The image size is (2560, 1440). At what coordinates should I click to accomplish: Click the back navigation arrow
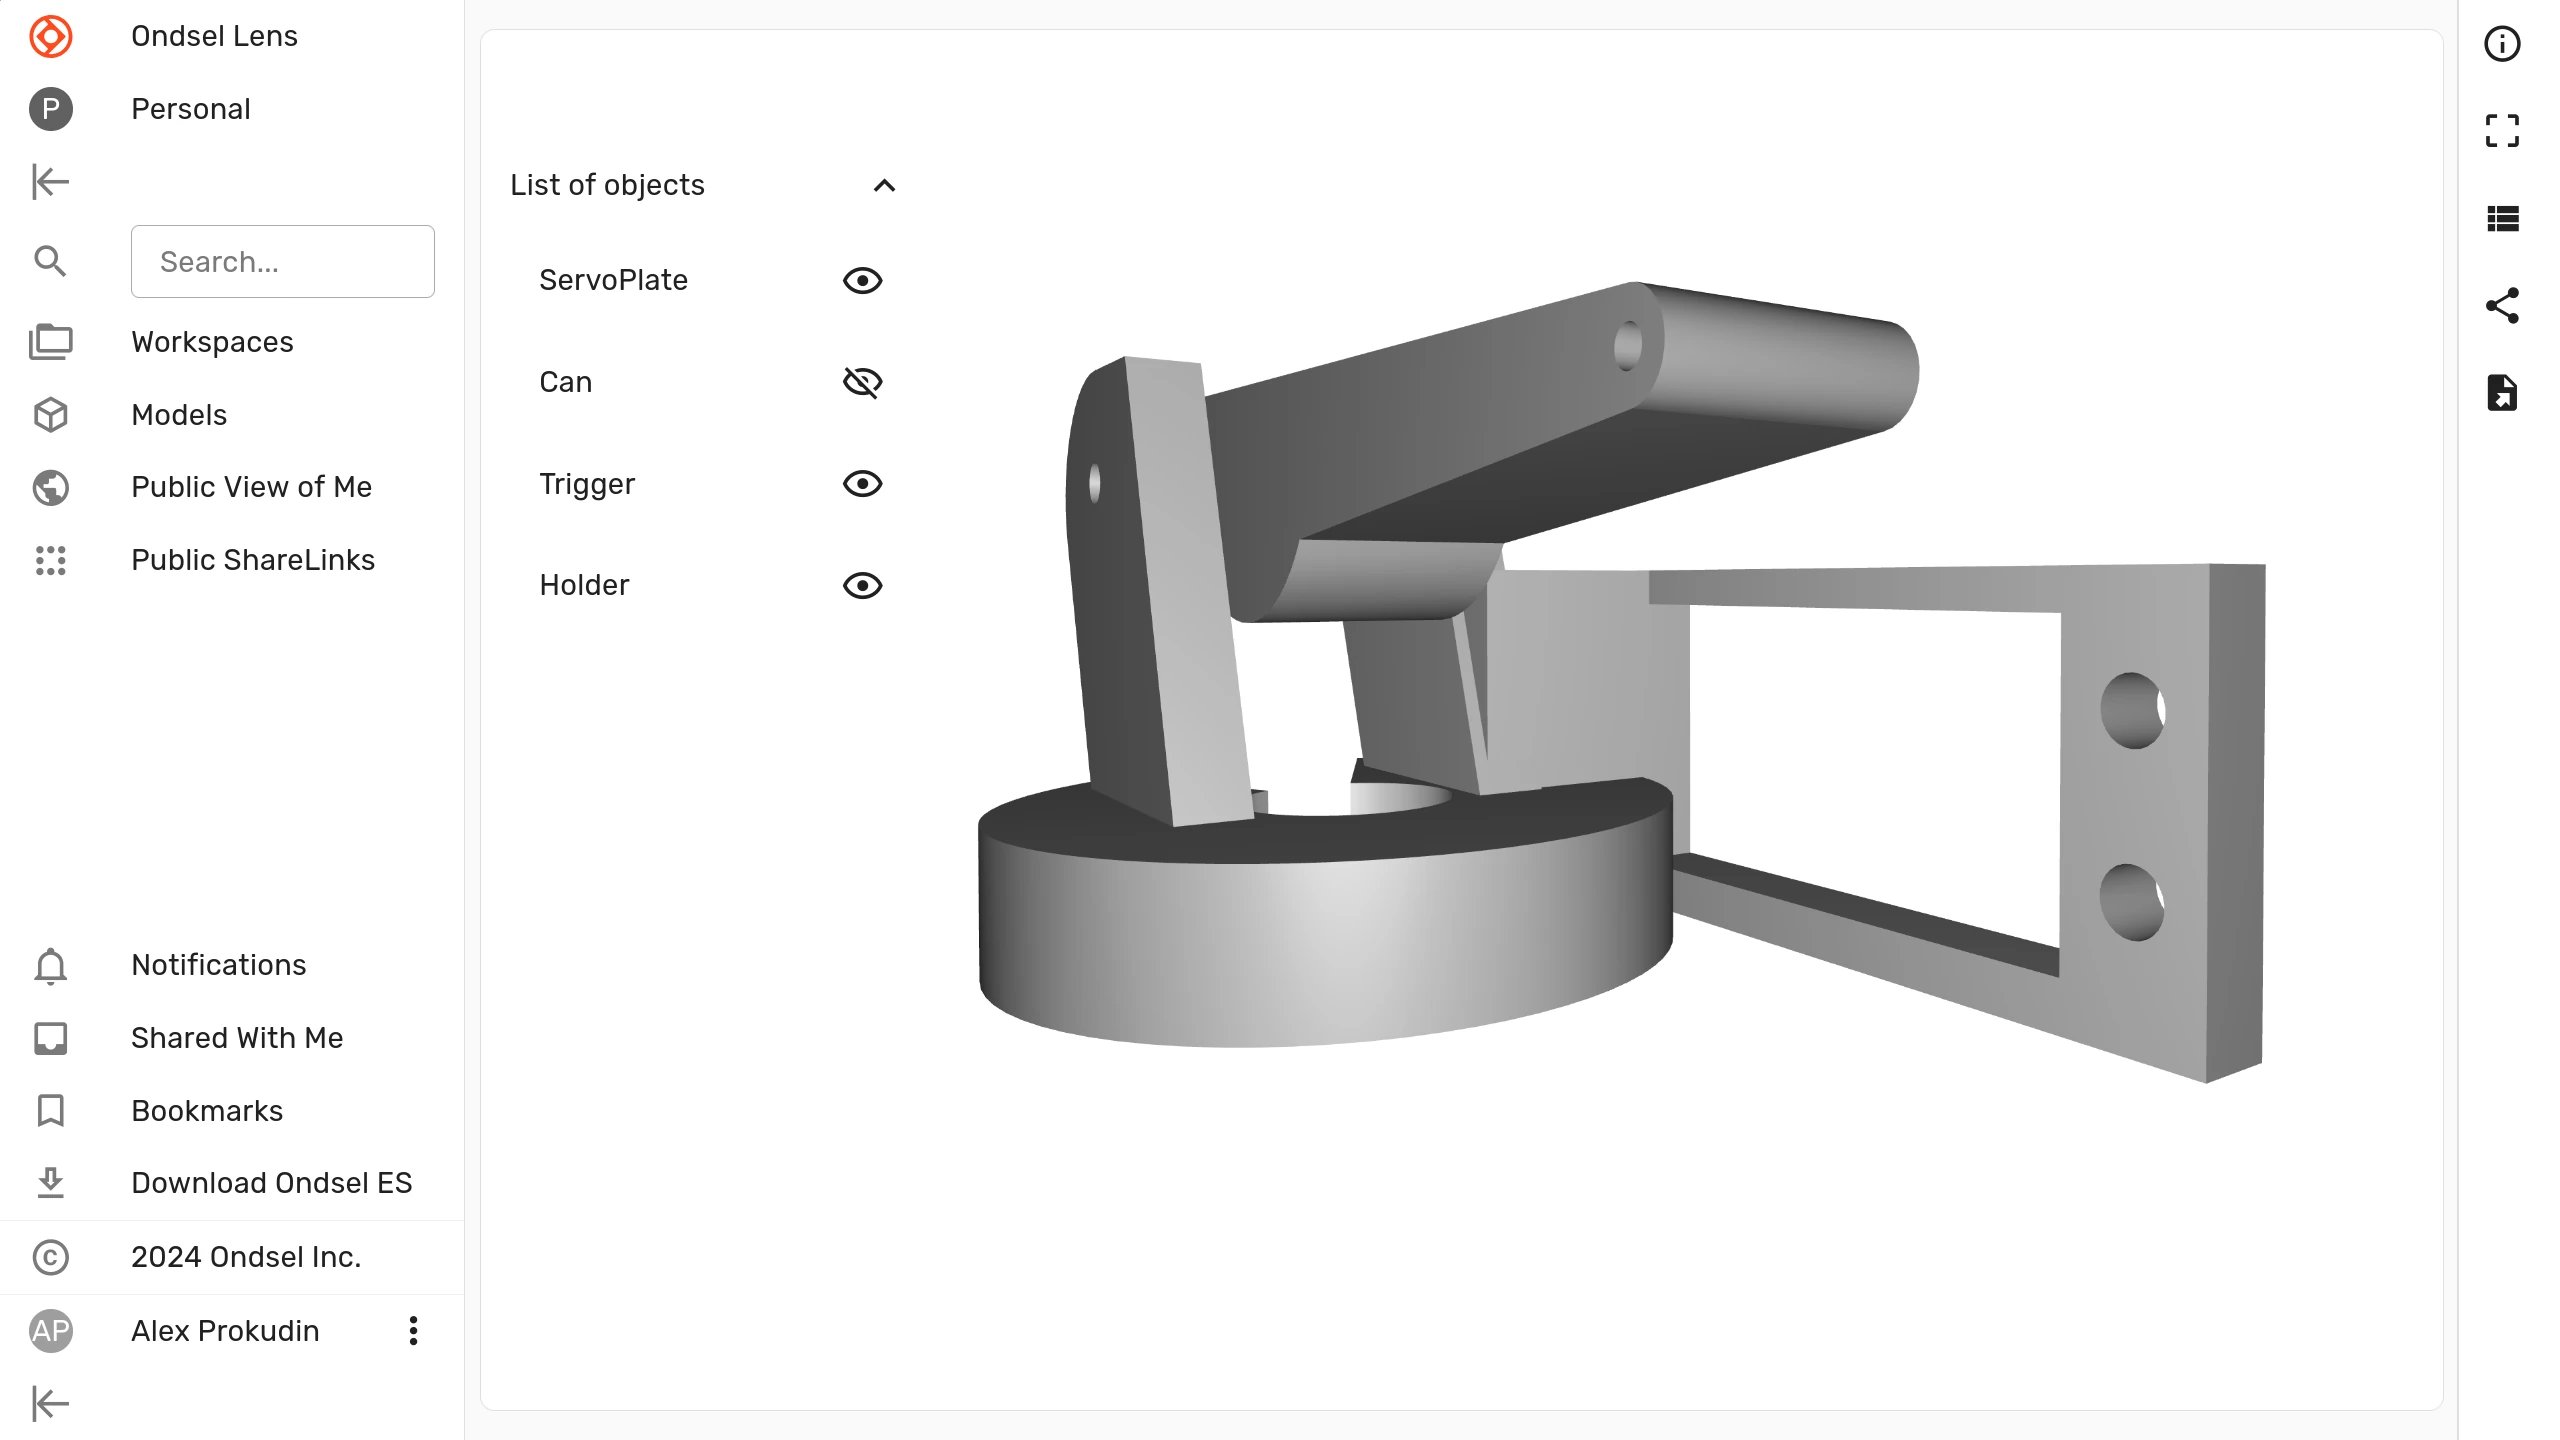pos(51,181)
